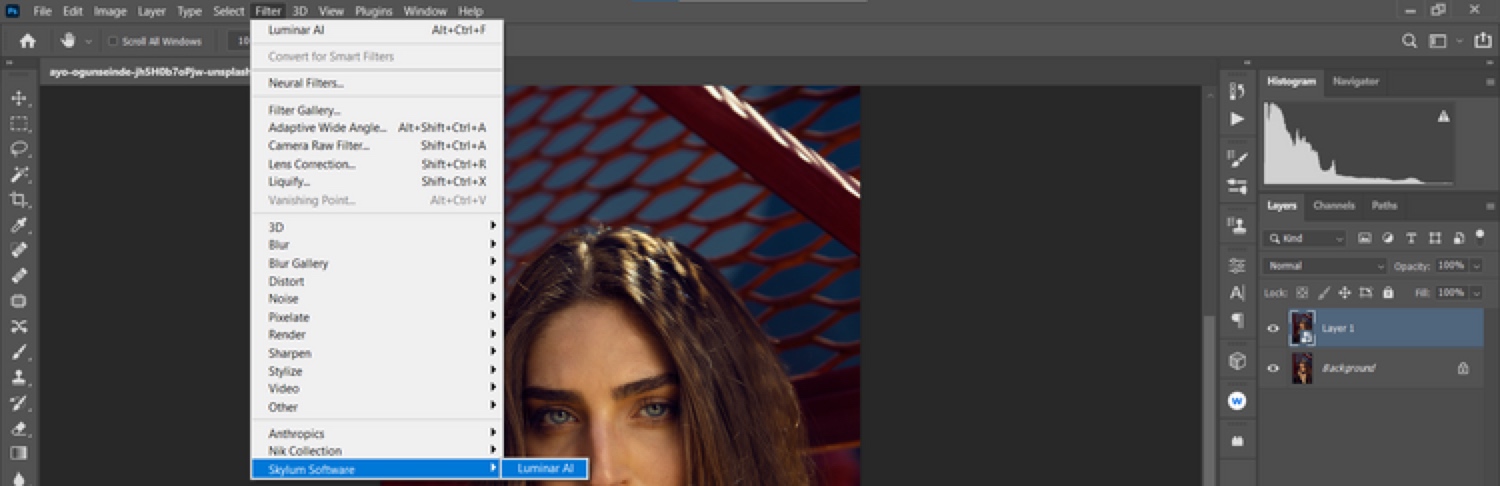
Task: Filter layers by type (T) icon
Action: click(1411, 238)
